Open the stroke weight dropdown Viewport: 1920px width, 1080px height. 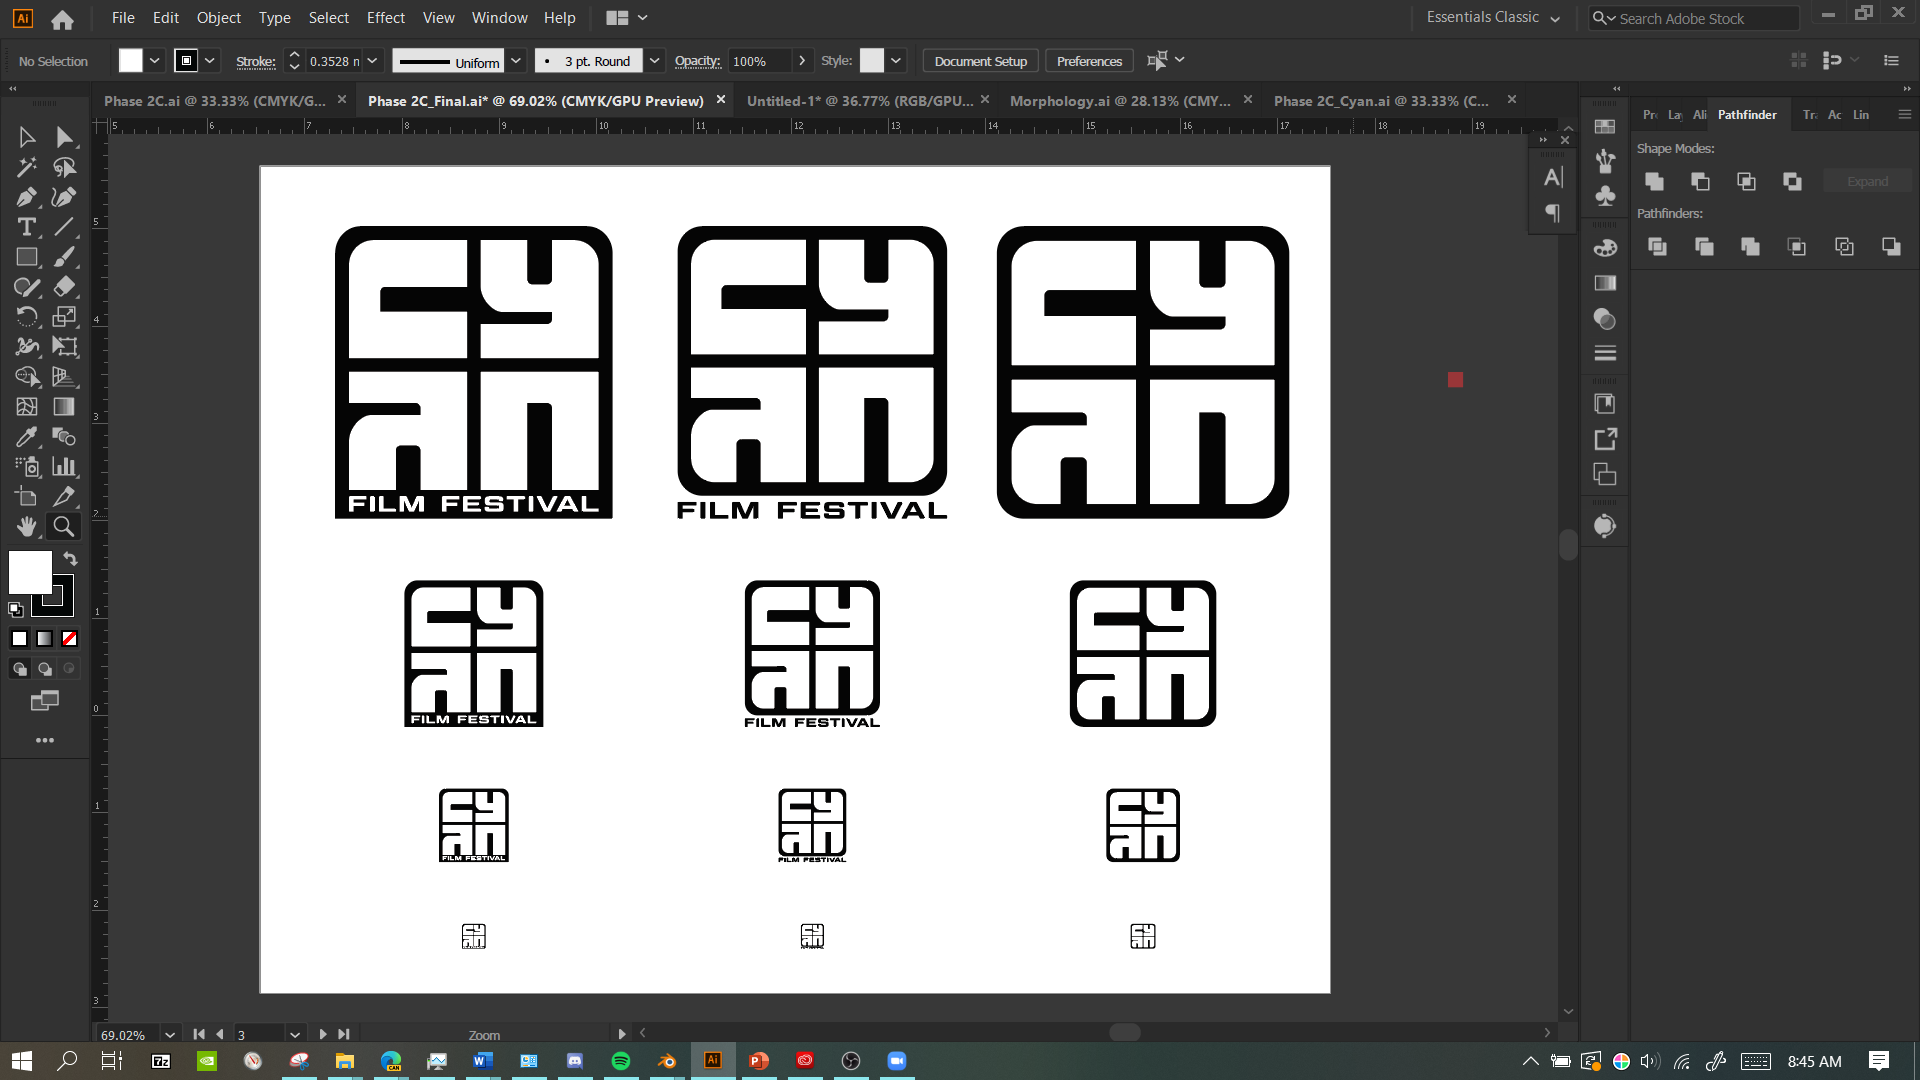(372, 61)
